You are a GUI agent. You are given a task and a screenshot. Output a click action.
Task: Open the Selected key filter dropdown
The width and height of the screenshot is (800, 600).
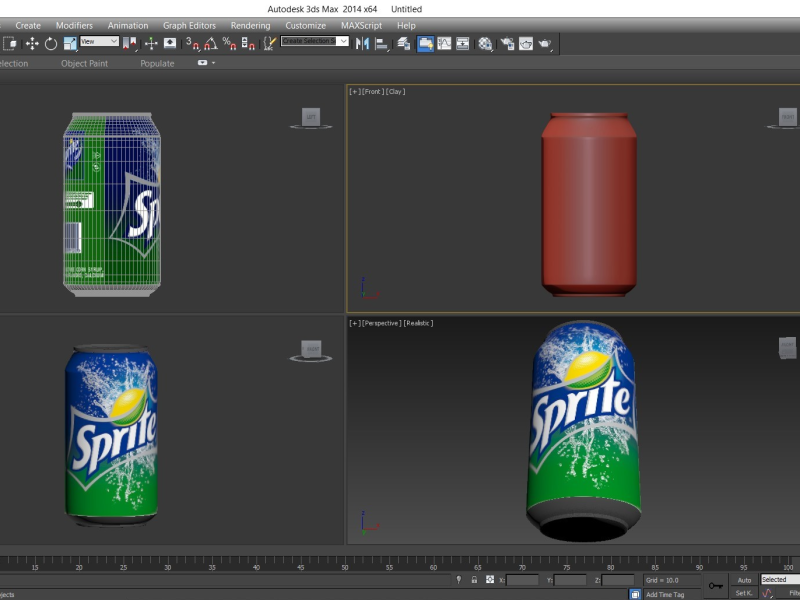(780, 580)
